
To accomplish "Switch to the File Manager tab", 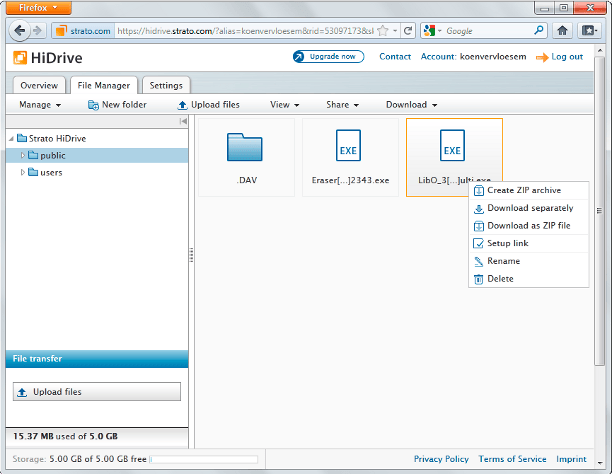I will coord(104,85).
